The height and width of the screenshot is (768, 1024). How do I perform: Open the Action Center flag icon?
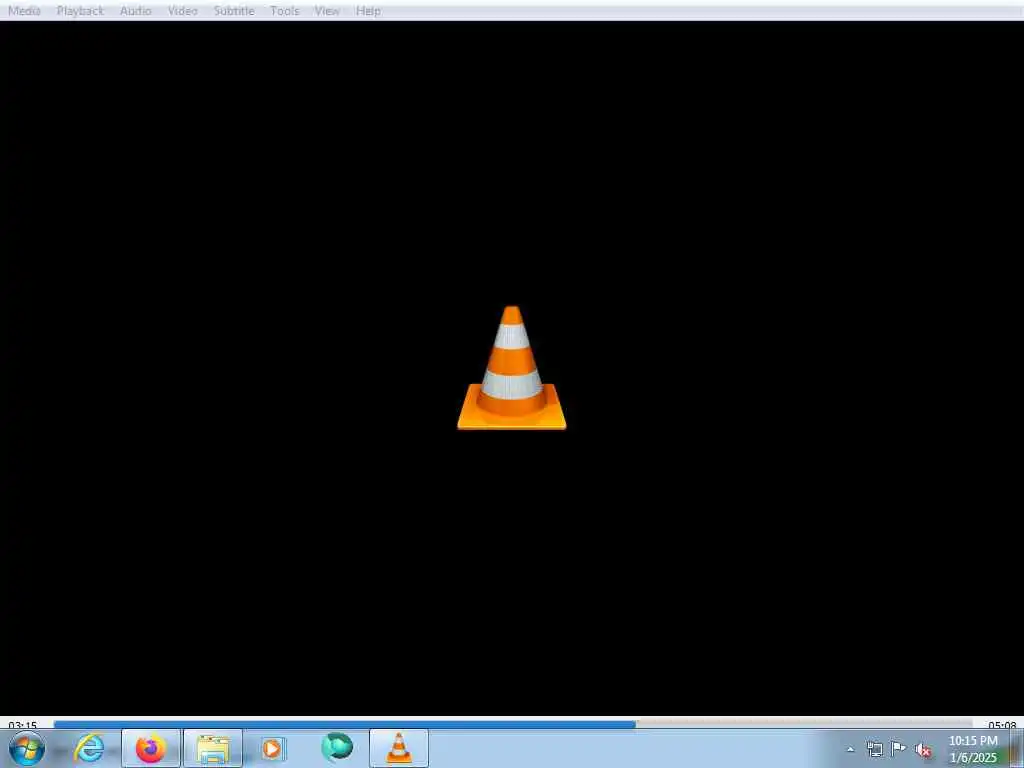(899, 749)
